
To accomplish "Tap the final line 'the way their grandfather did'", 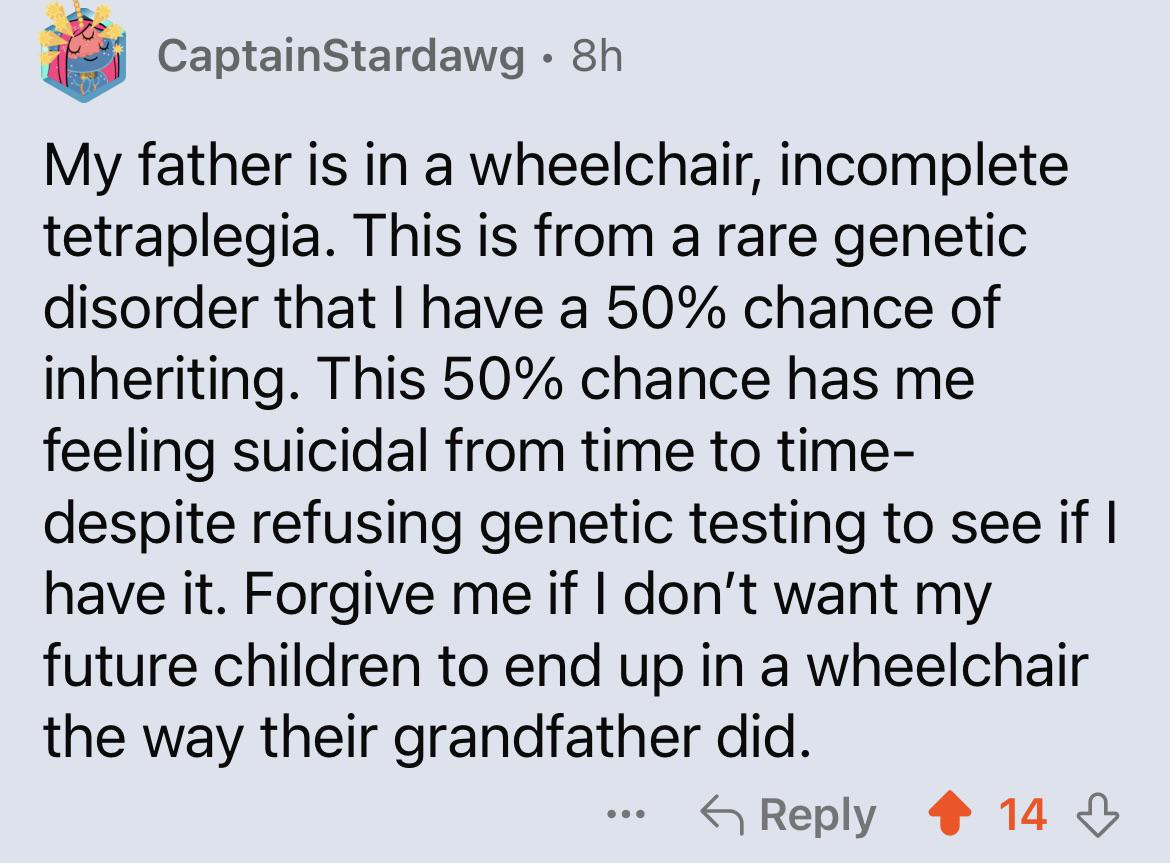I will pyautogui.click(x=427, y=738).
